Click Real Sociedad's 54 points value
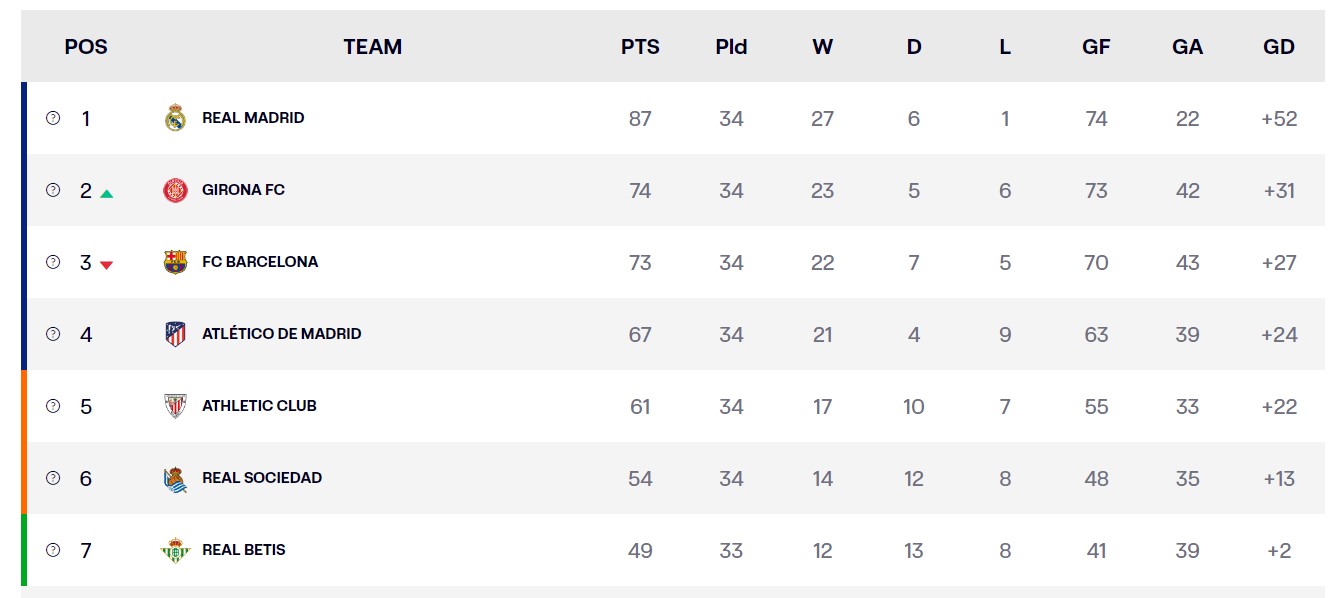Viewport: 1339px width, 598px height. click(640, 479)
